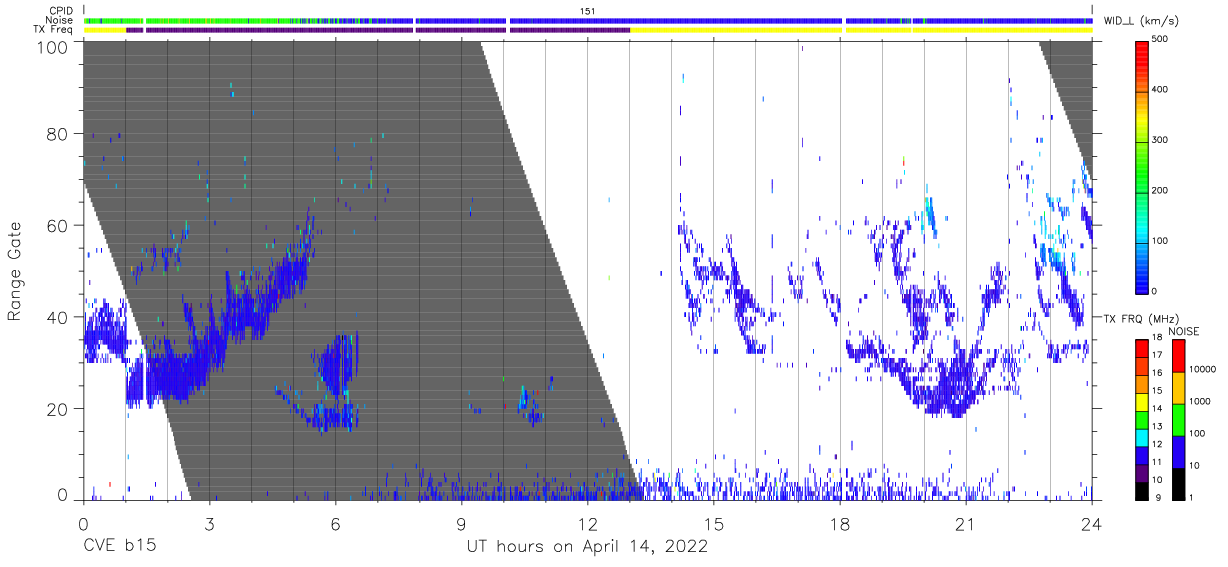This screenshot has width=1228, height=567.
Task: Click the 12 tick on UT hours axis
Action: pos(587,523)
